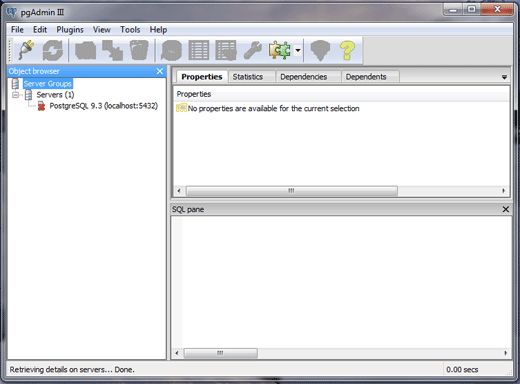Click the SQL pane scroll right arrow
Image resolution: width=520 pixels, height=384 pixels.
click(506, 353)
